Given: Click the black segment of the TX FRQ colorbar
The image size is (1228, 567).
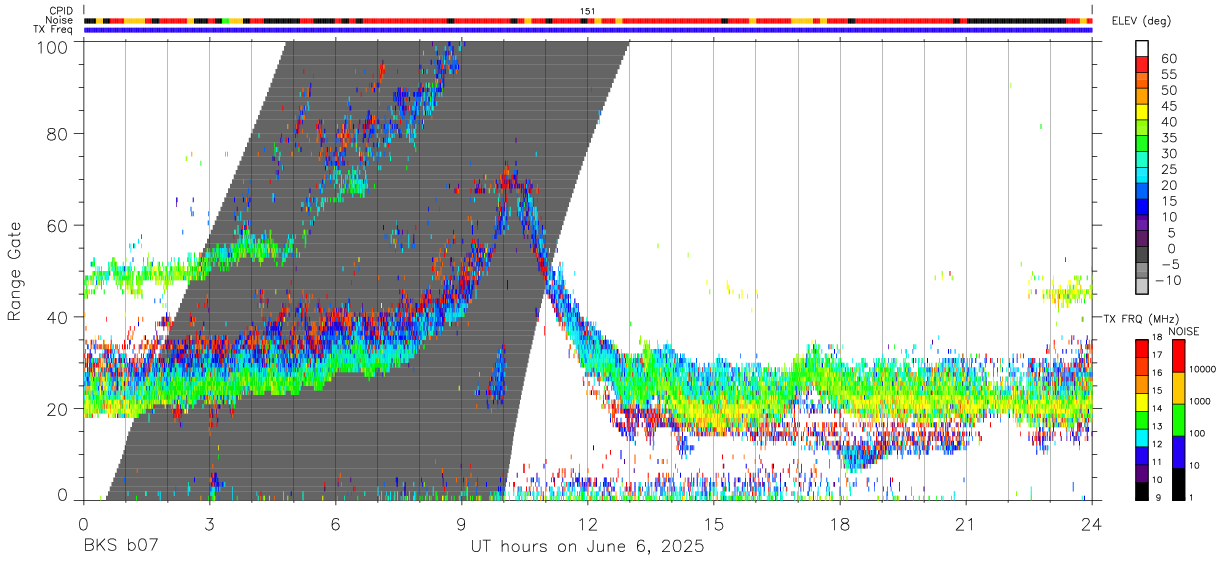Looking at the screenshot, I should coord(1143,491).
